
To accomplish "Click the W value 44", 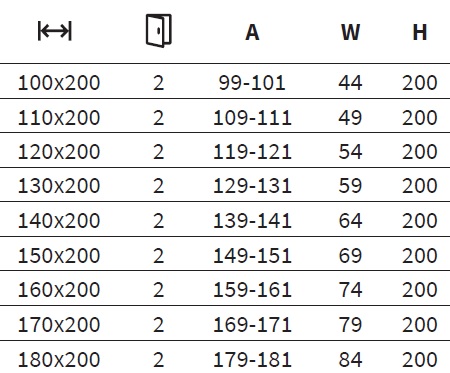I will click(x=350, y=83).
